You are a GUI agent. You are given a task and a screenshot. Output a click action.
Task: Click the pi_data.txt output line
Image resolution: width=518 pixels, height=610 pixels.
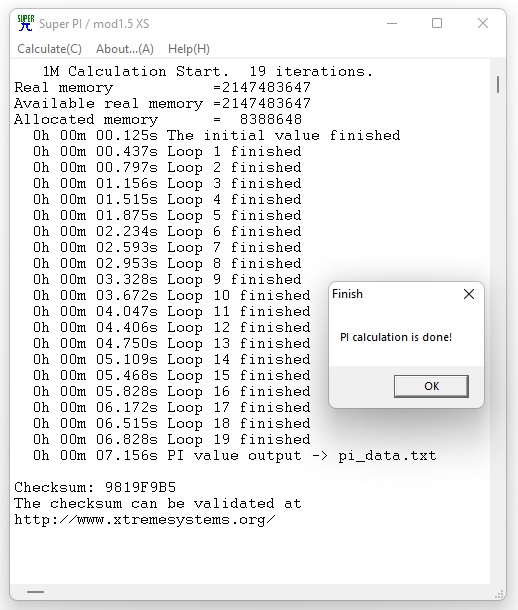click(x=234, y=456)
